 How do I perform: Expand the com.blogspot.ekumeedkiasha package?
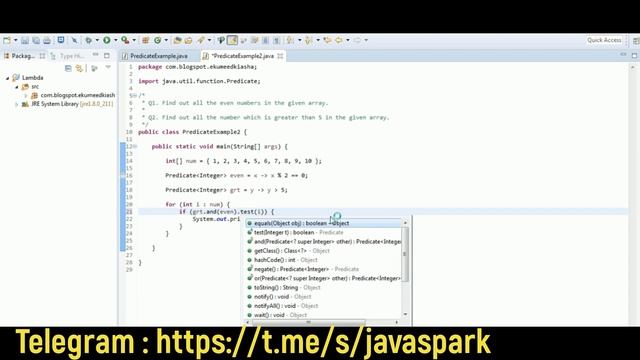[x=26, y=96]
